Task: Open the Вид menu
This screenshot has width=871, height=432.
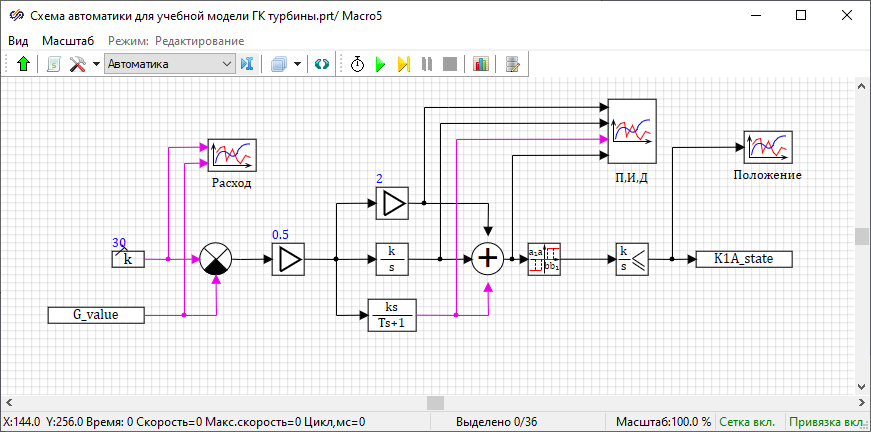Action: tap(18, 40)
